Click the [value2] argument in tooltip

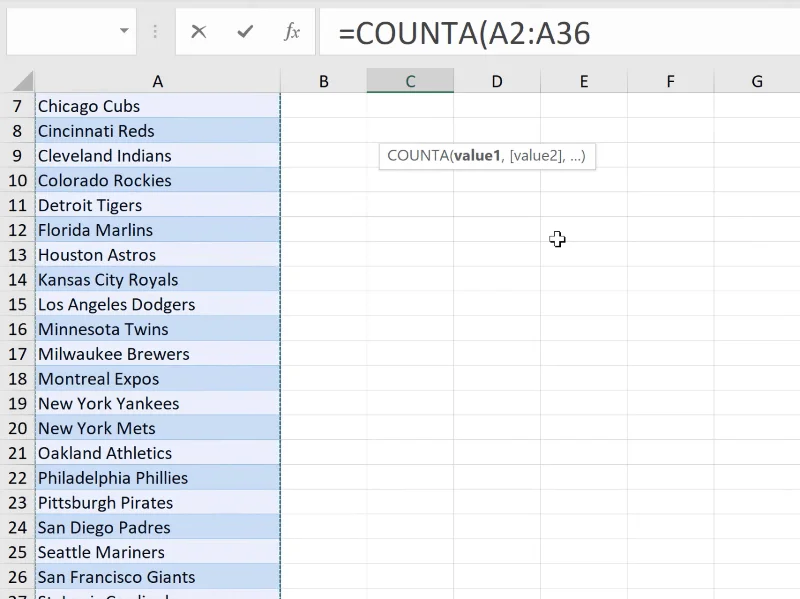tap(537, 156)
